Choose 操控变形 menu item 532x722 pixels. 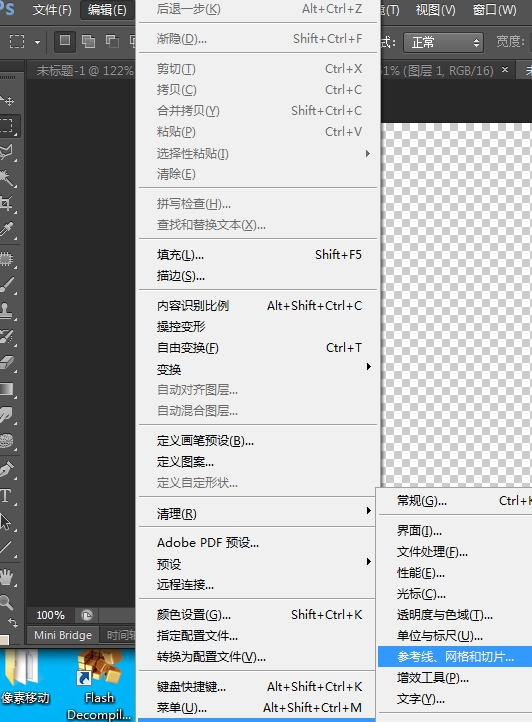point(258,326)
